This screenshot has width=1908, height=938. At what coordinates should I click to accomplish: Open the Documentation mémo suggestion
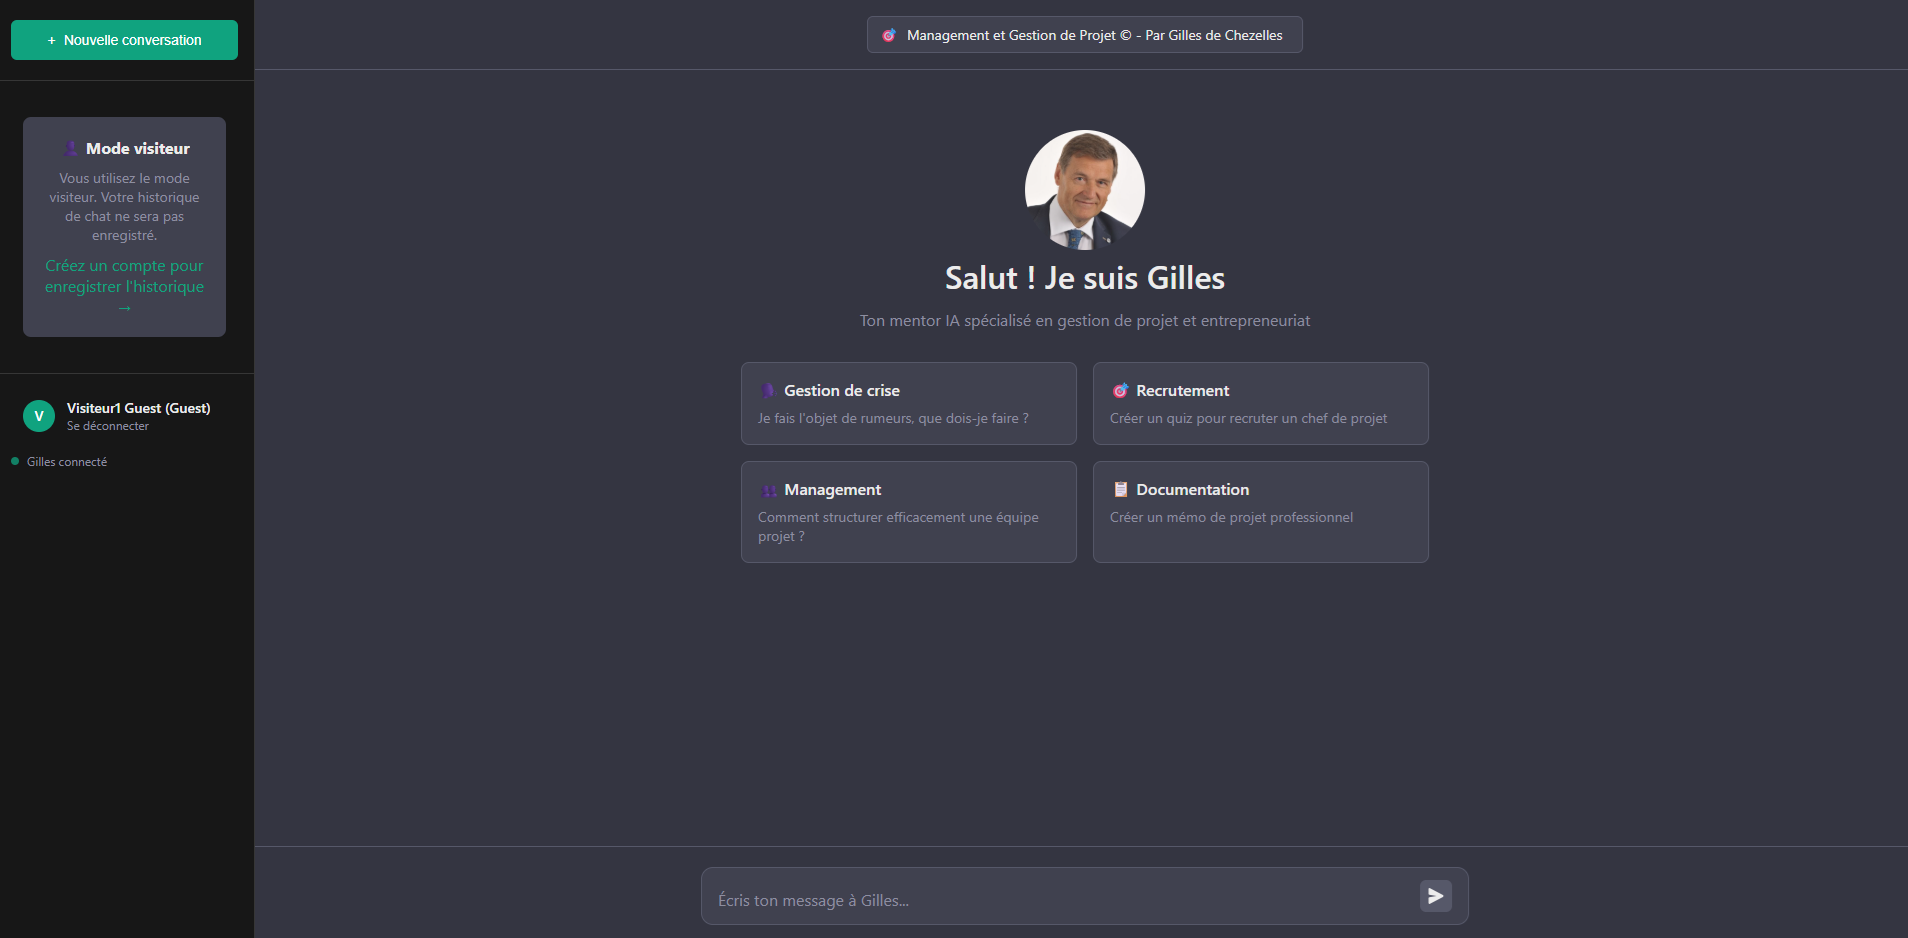[1260, 511]
